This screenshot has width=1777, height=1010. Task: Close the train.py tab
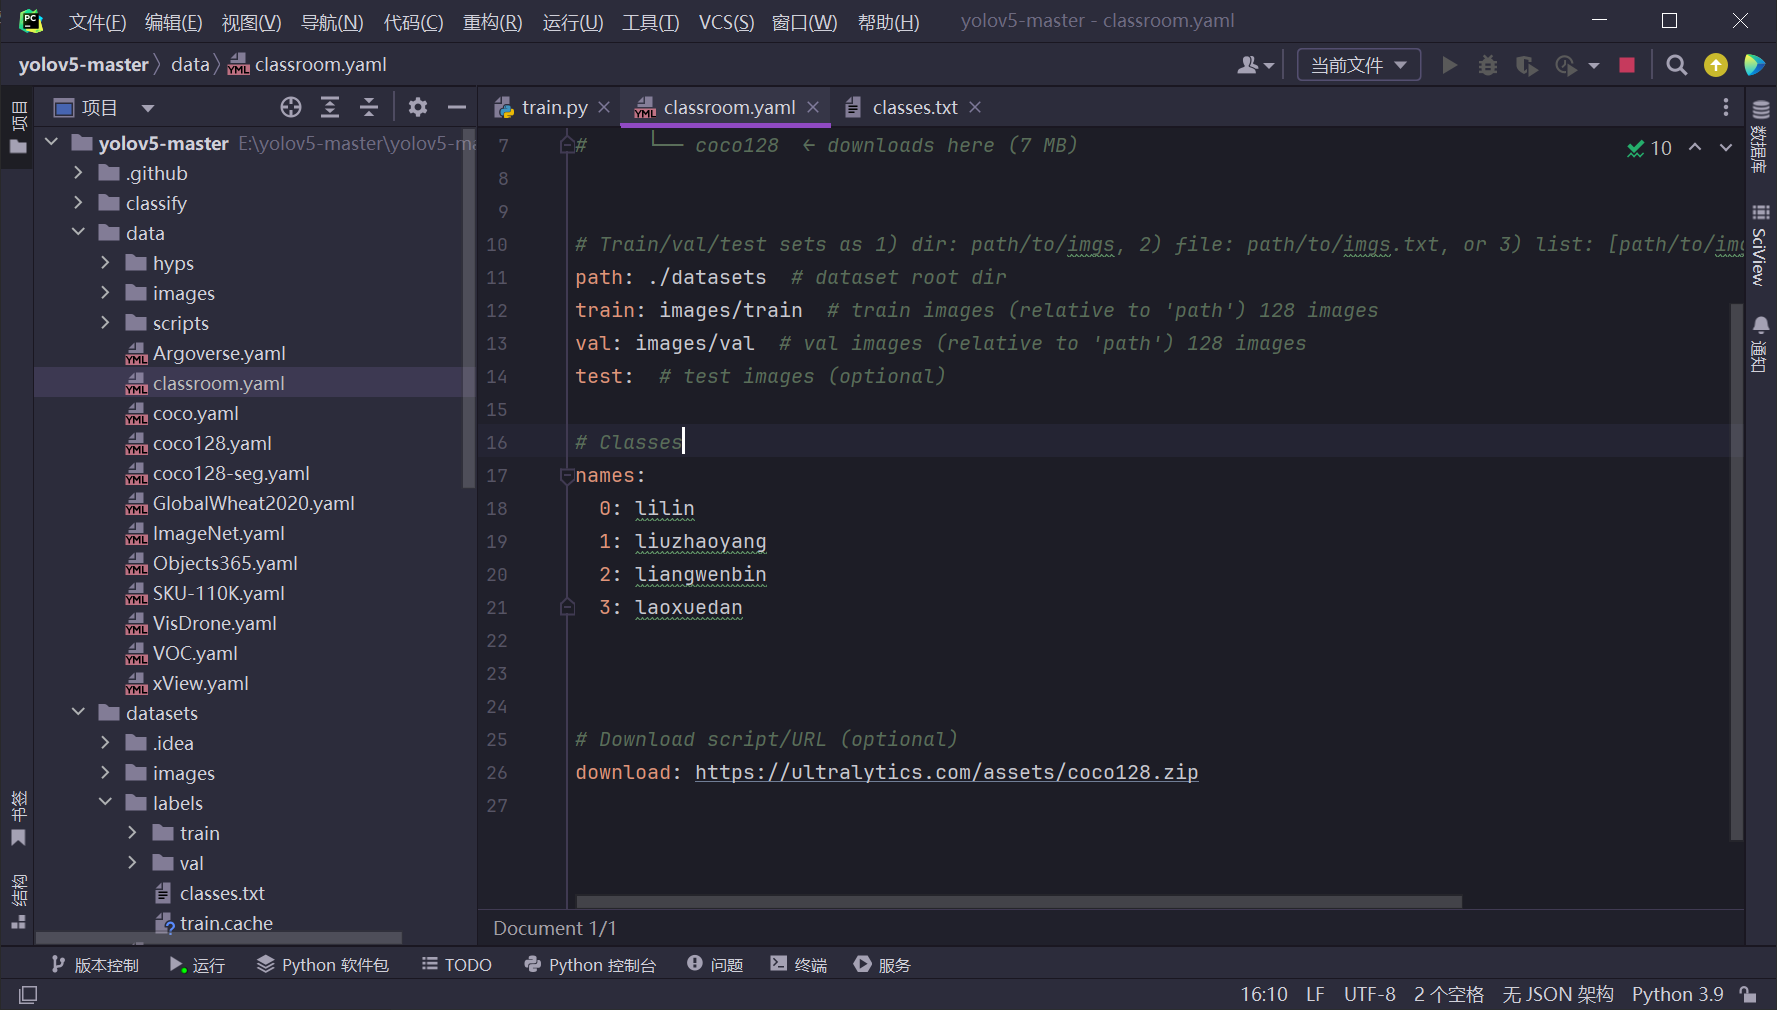[604, 107]
